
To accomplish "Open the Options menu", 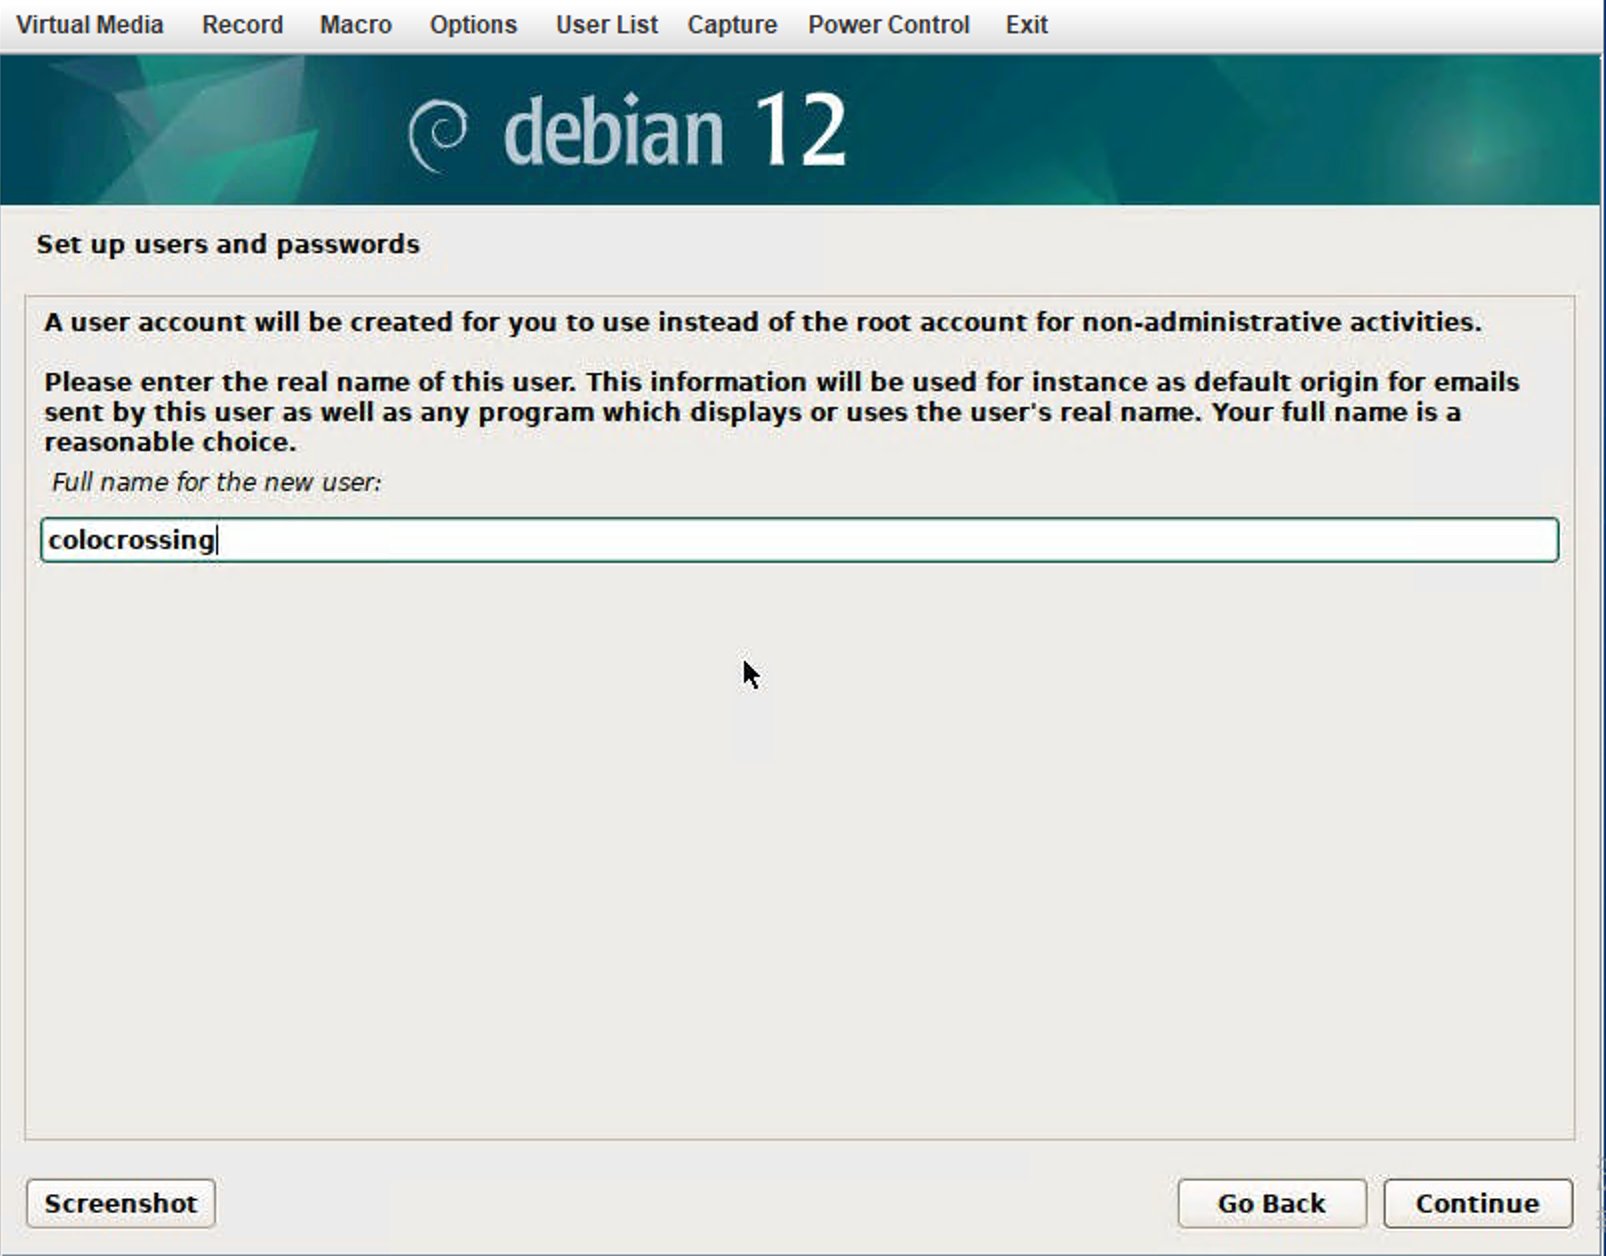I will [x=473, y=25].
